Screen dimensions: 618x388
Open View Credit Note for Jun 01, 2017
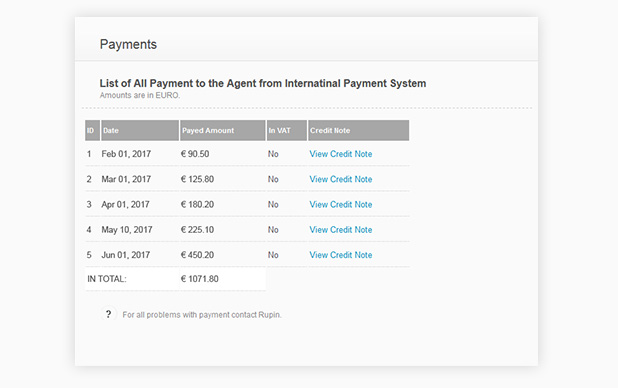[341, 255]
